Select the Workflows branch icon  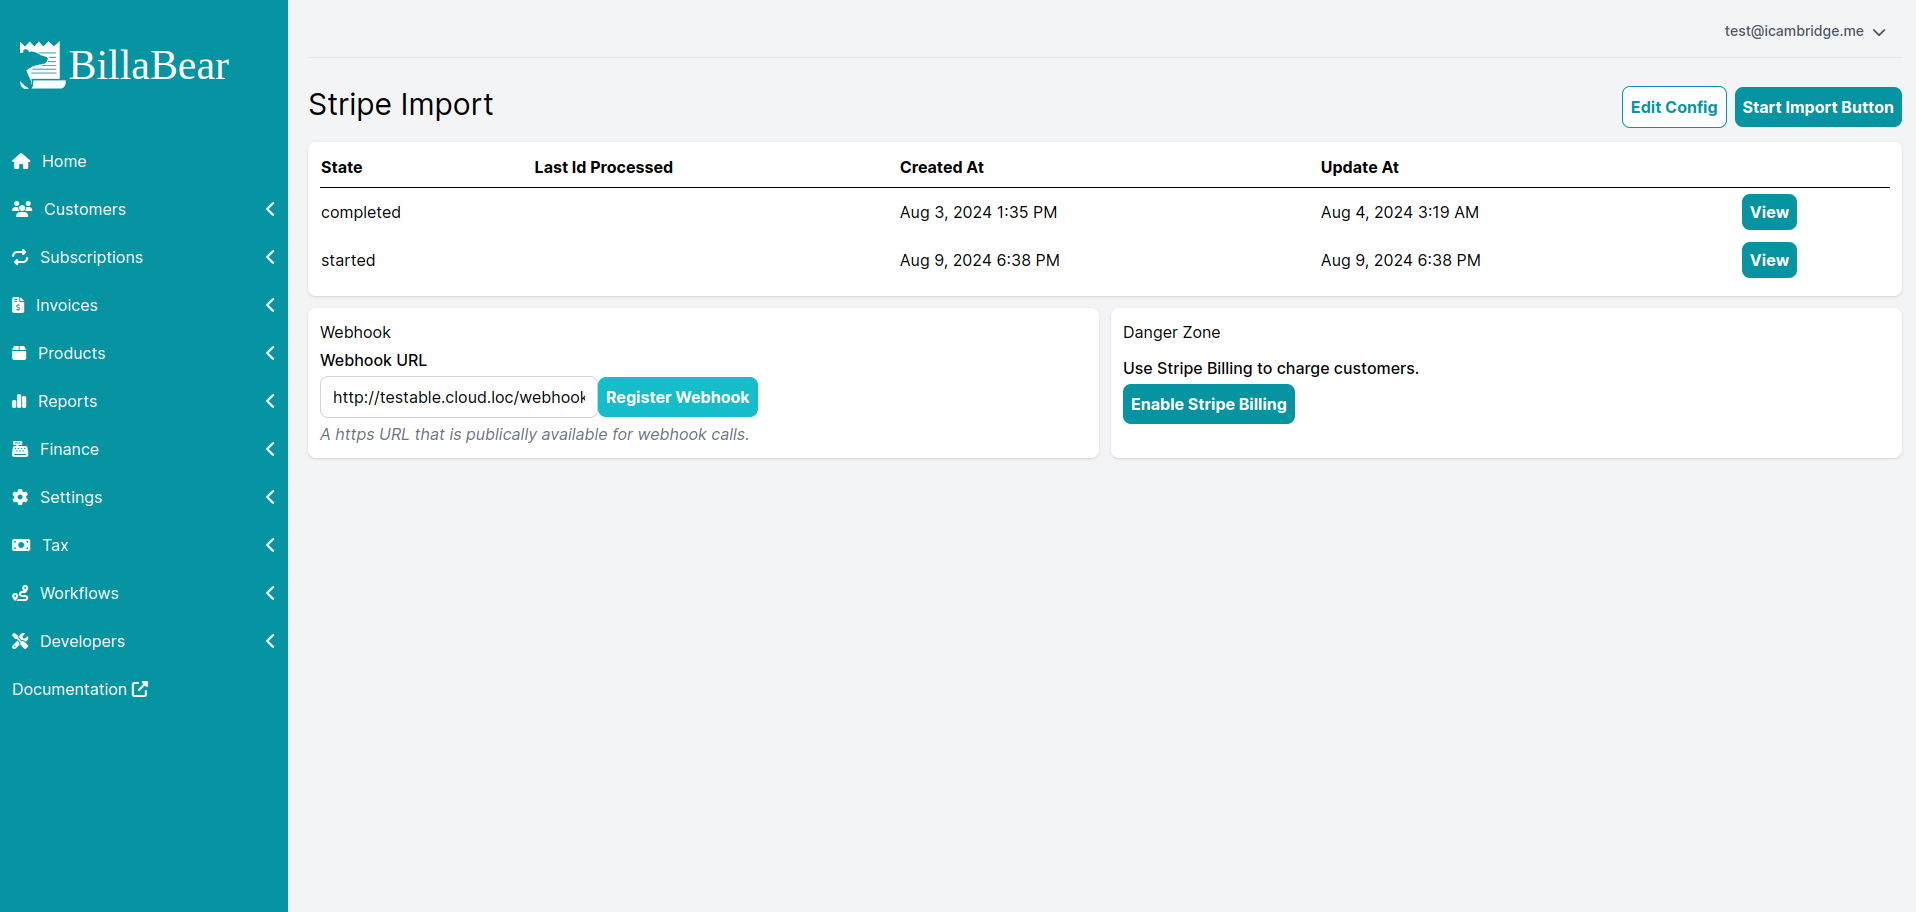coord(21,593)
